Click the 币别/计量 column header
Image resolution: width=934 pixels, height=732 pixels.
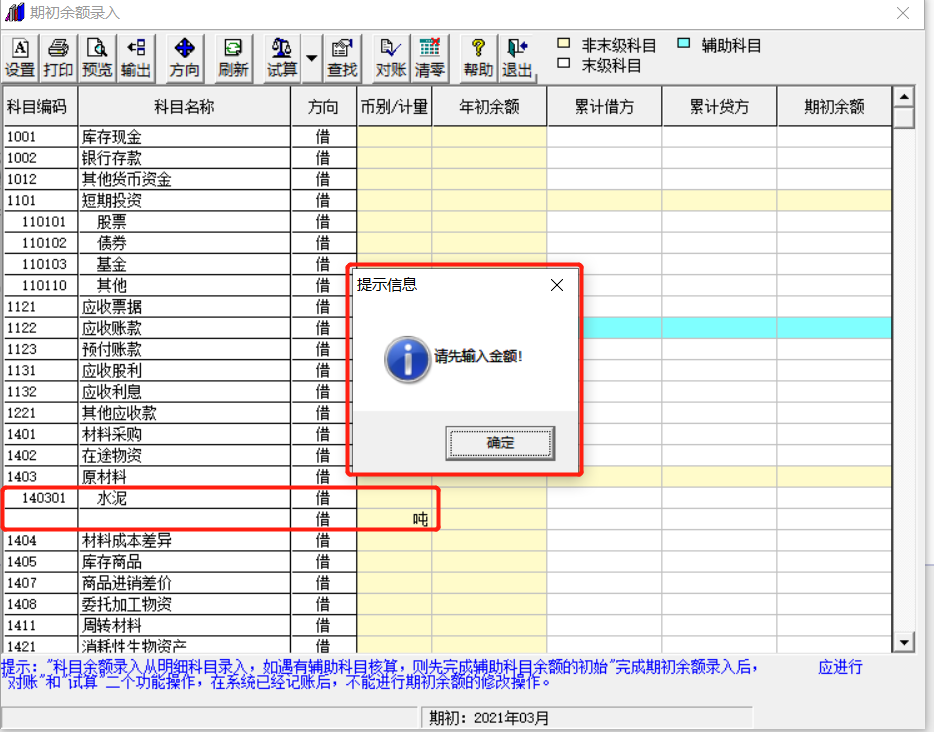point(394,107)
